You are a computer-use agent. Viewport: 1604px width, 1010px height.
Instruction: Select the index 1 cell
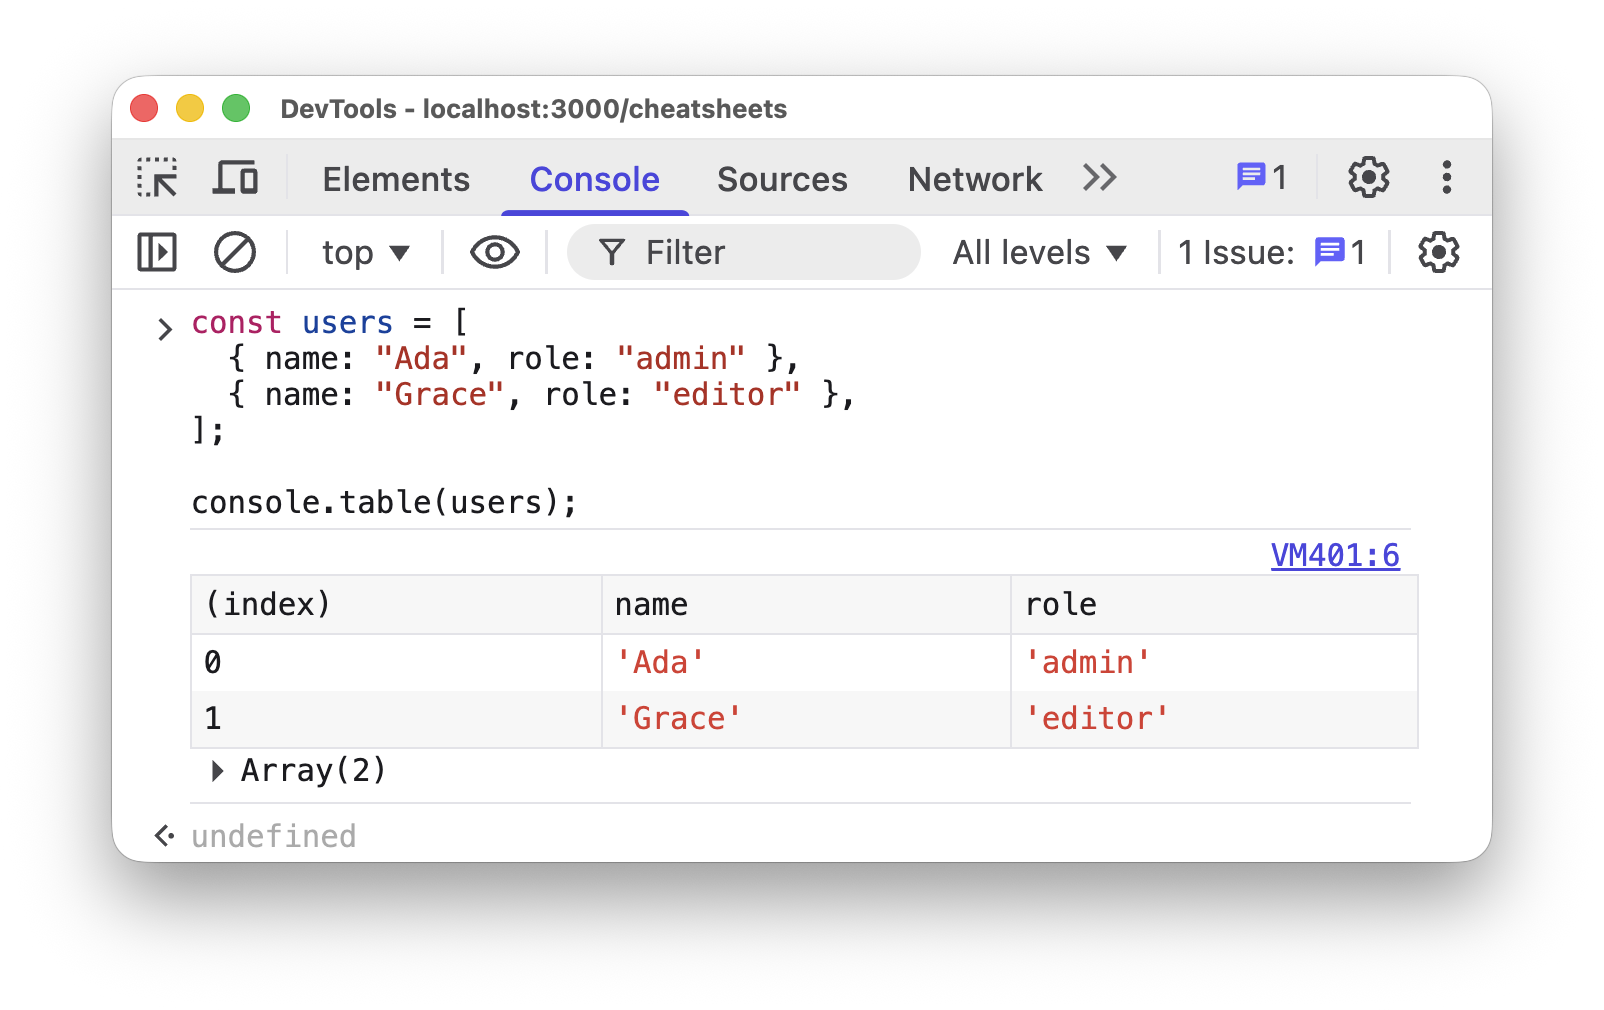[x=397, y=718]
